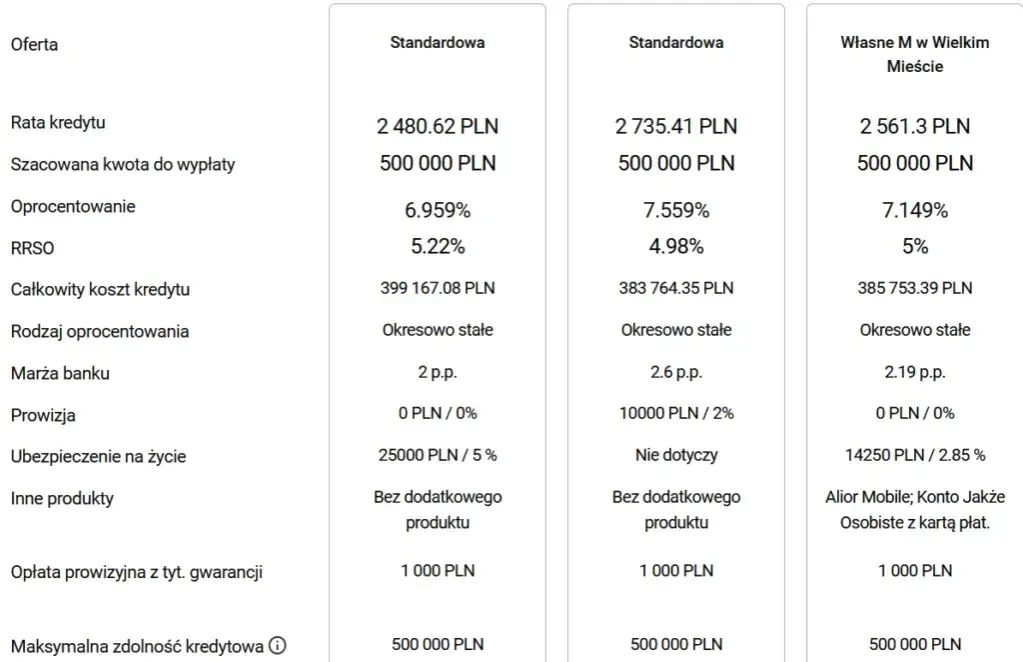Click the 2 735.41 PLN installment amount
The height and width of the screenshot is (662, 1023).
tap(676, 126)
